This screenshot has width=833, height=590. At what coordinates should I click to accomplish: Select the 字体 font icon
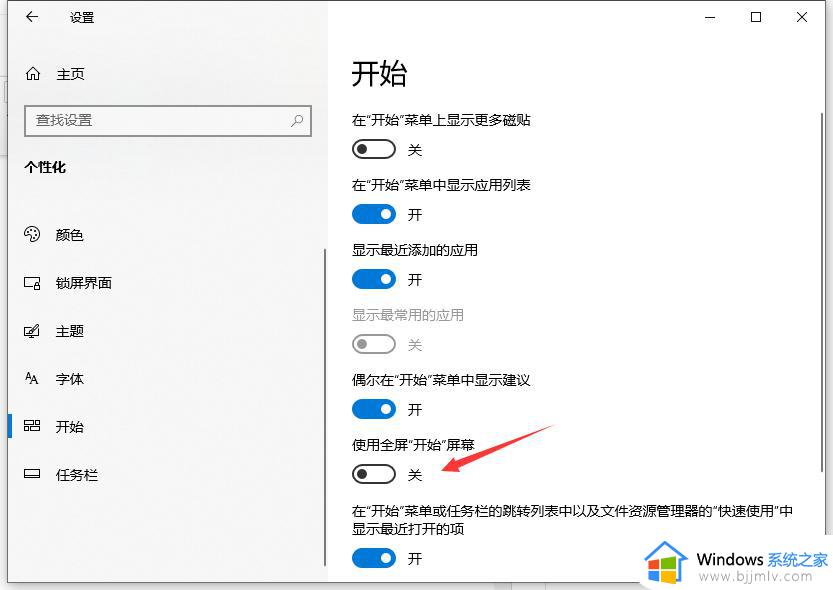(32, 379)
